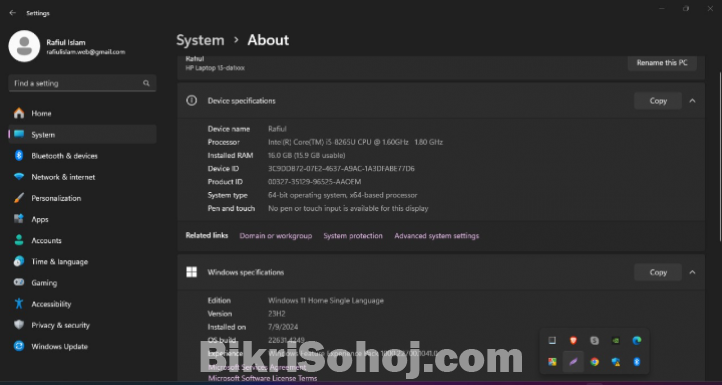Click the Device ID value starting 3C9DDB72

click(341, 169)
